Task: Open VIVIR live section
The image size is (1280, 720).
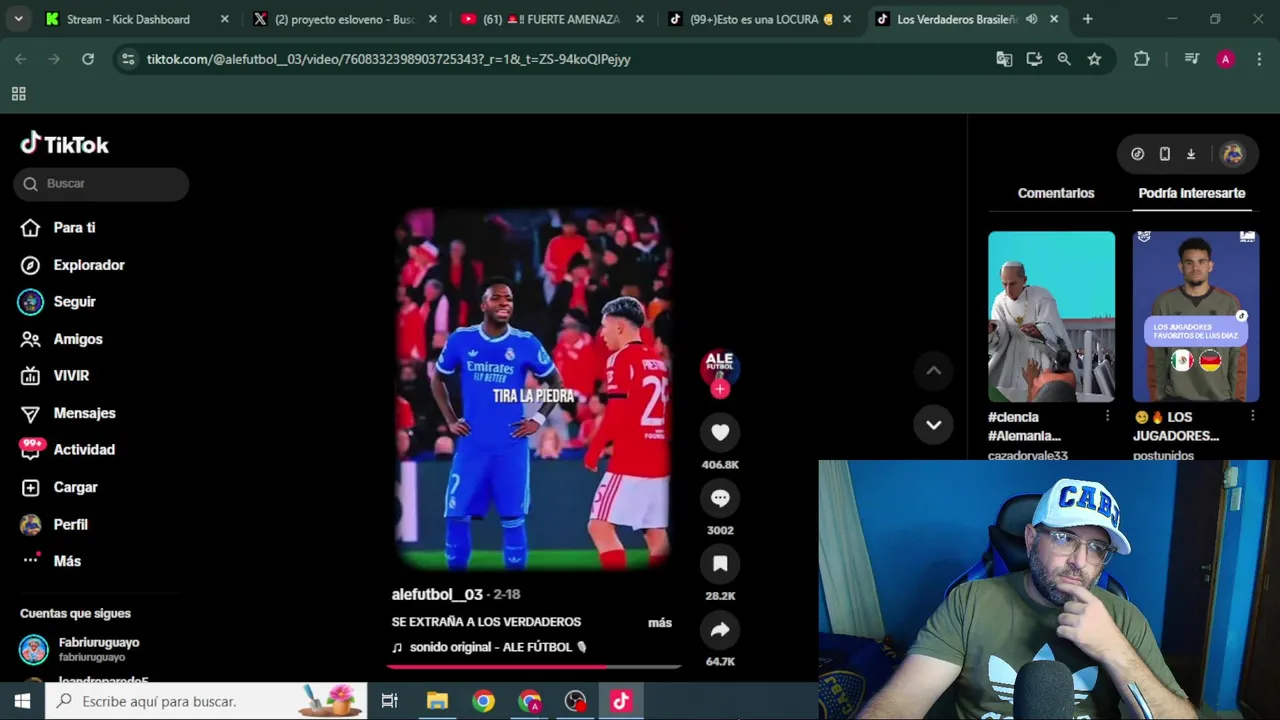Action: [55, 376]
